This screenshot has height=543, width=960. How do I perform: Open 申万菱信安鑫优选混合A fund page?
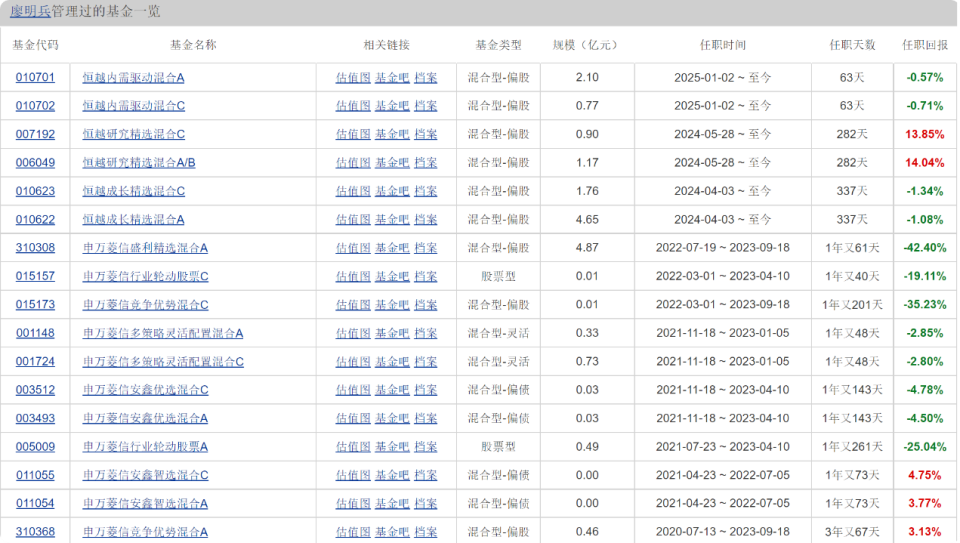coord(145,418)
